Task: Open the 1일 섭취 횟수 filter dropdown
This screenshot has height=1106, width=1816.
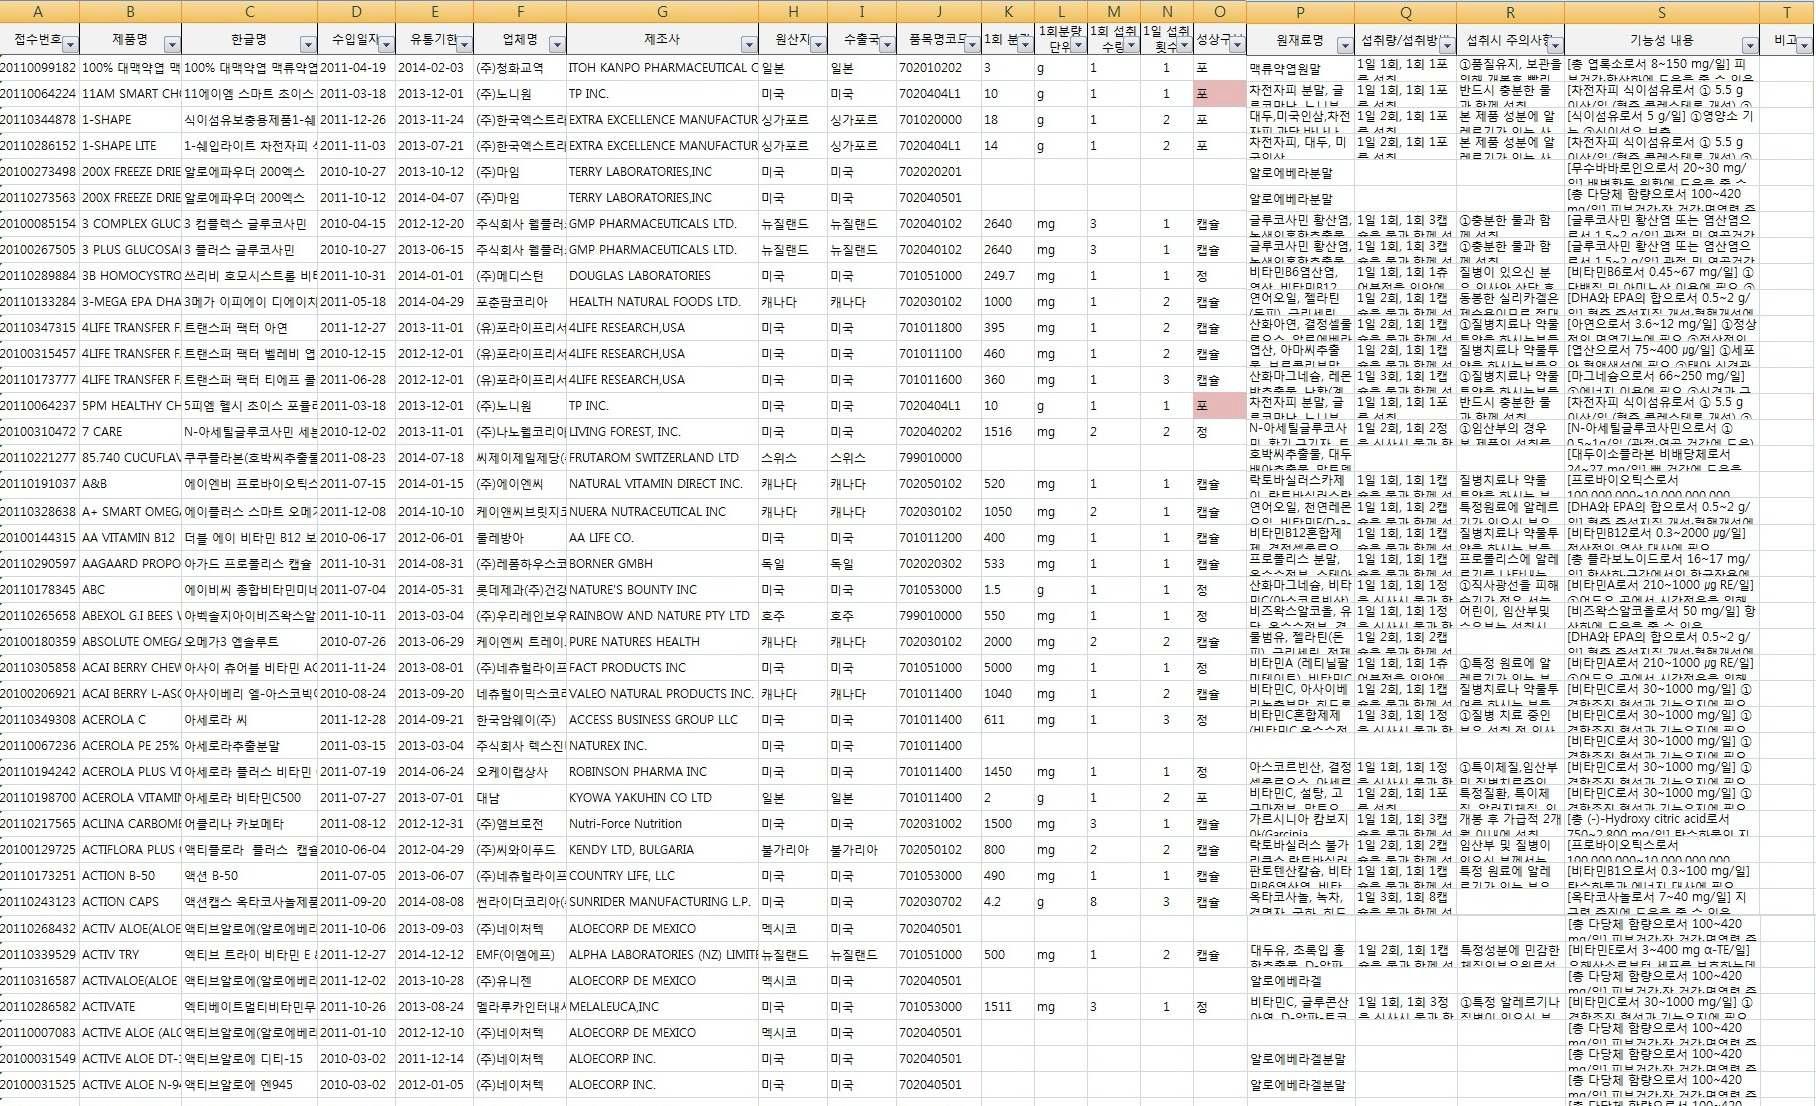Action: coord(1184,45)
